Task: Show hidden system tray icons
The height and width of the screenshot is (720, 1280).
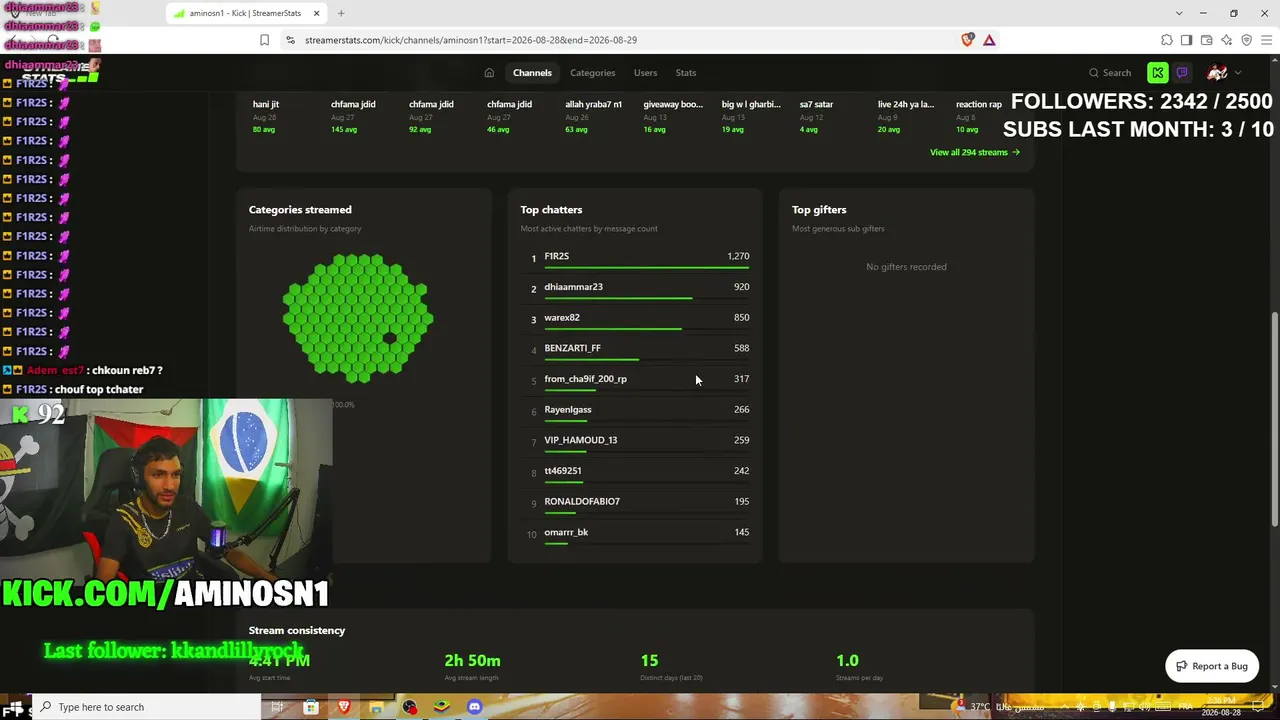Action: [1064, 707]
